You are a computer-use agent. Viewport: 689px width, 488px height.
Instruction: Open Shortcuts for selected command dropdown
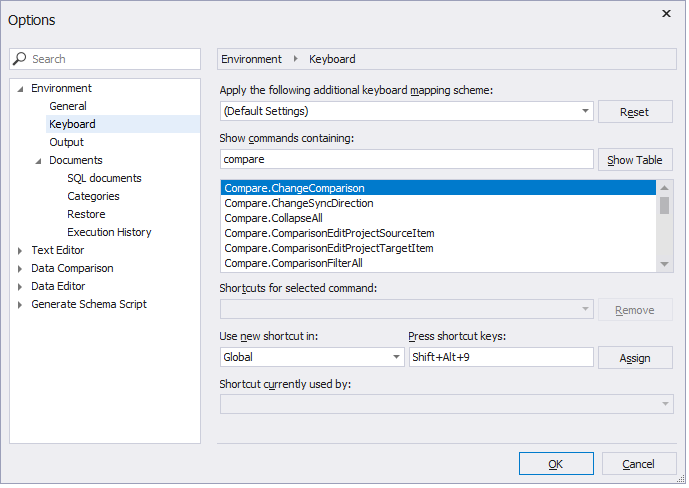coord(406,309)
